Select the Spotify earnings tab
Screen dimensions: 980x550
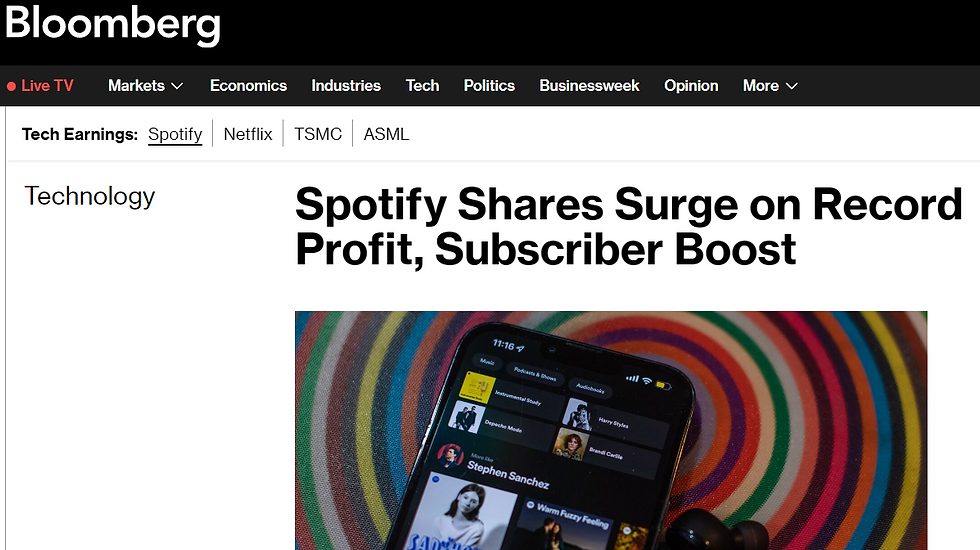pos(175,134)
